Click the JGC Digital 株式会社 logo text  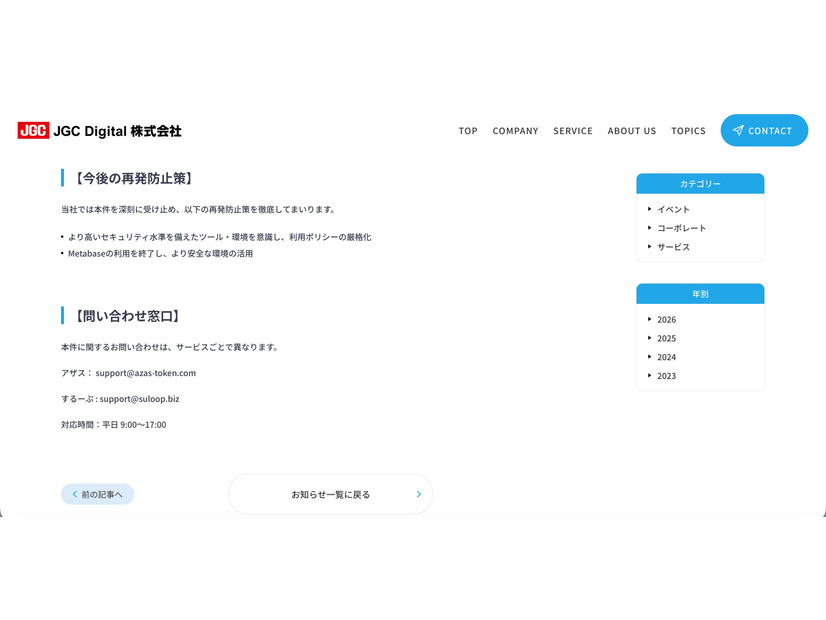pos(117,131)
